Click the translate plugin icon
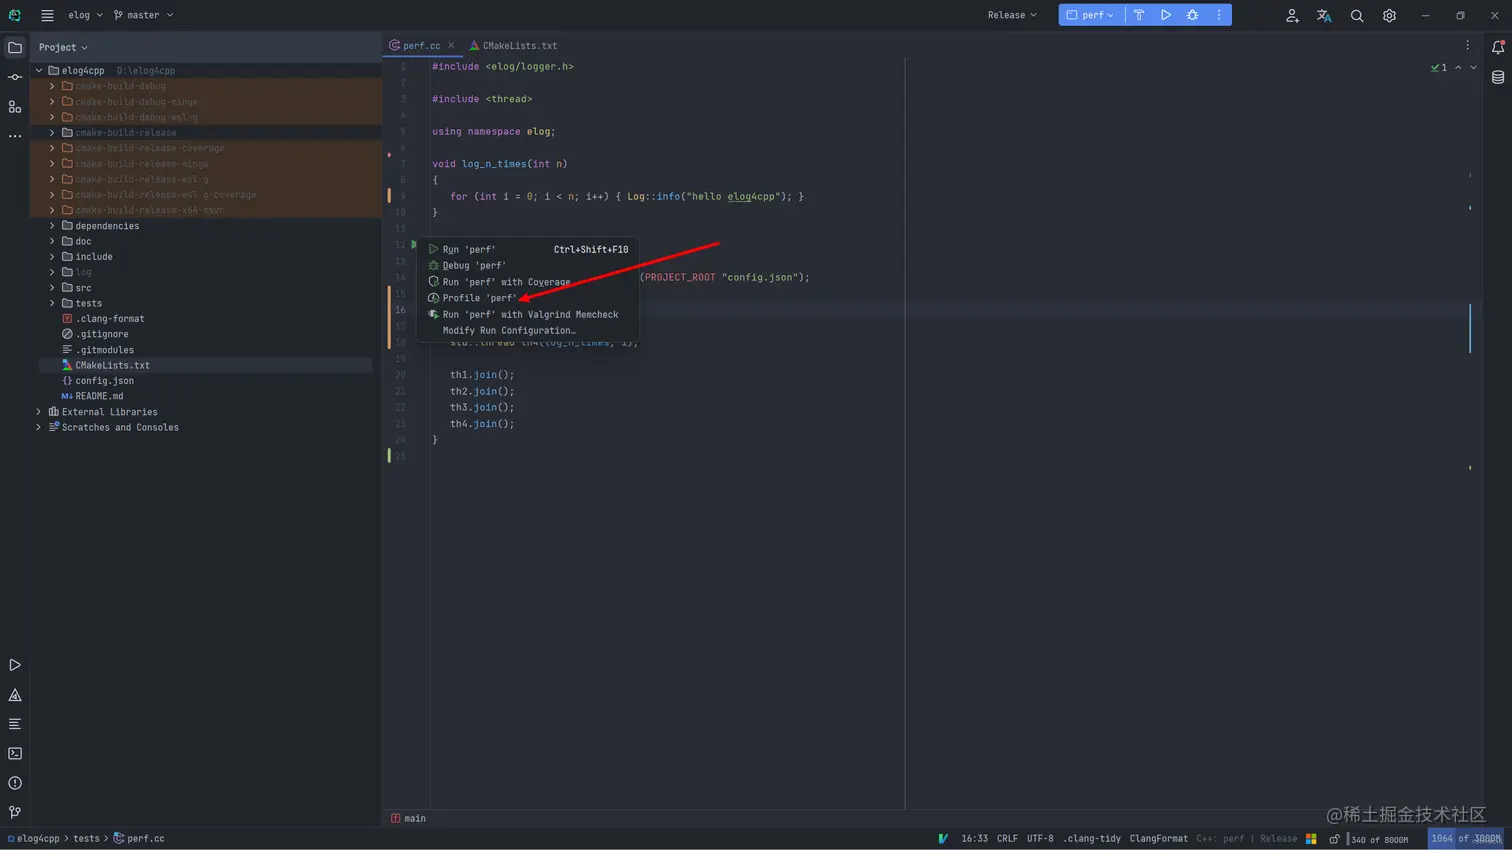Image resolution: width=1512 pixels, height=850 pixels. click(1324, 15)
